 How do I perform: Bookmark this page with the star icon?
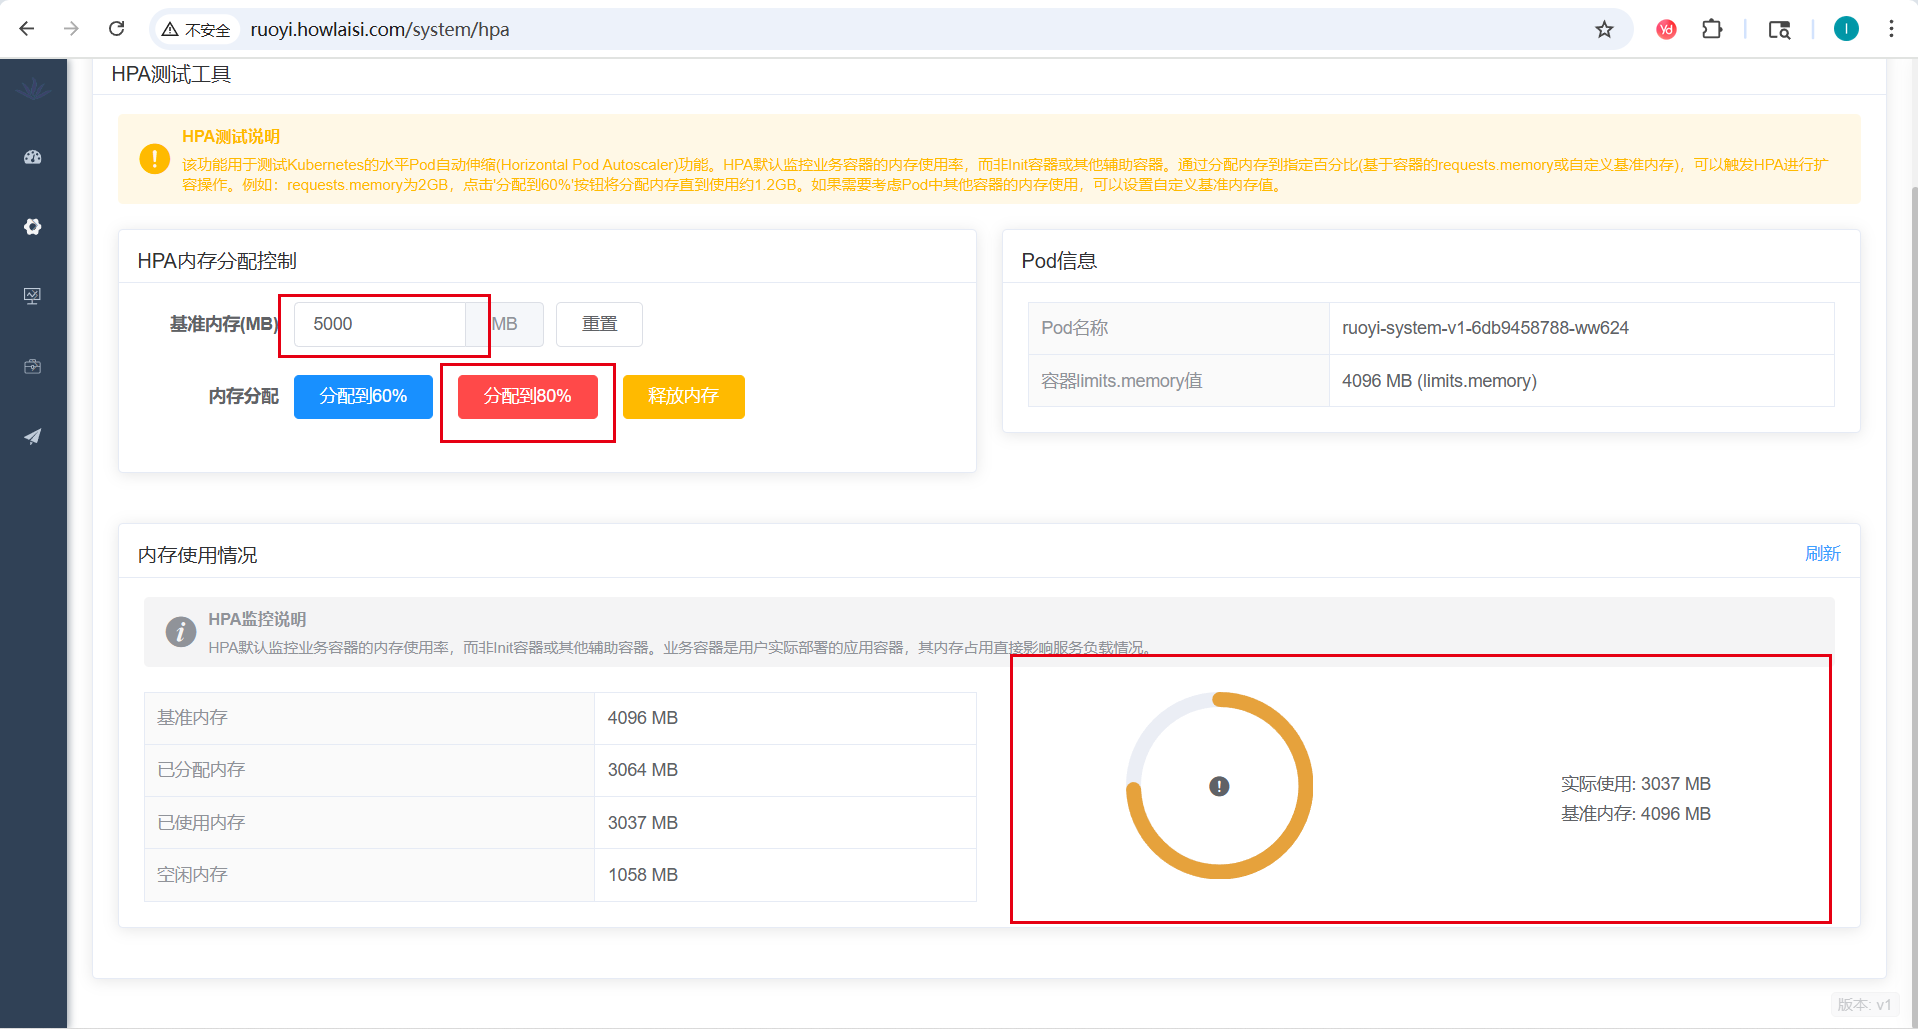1604,29
